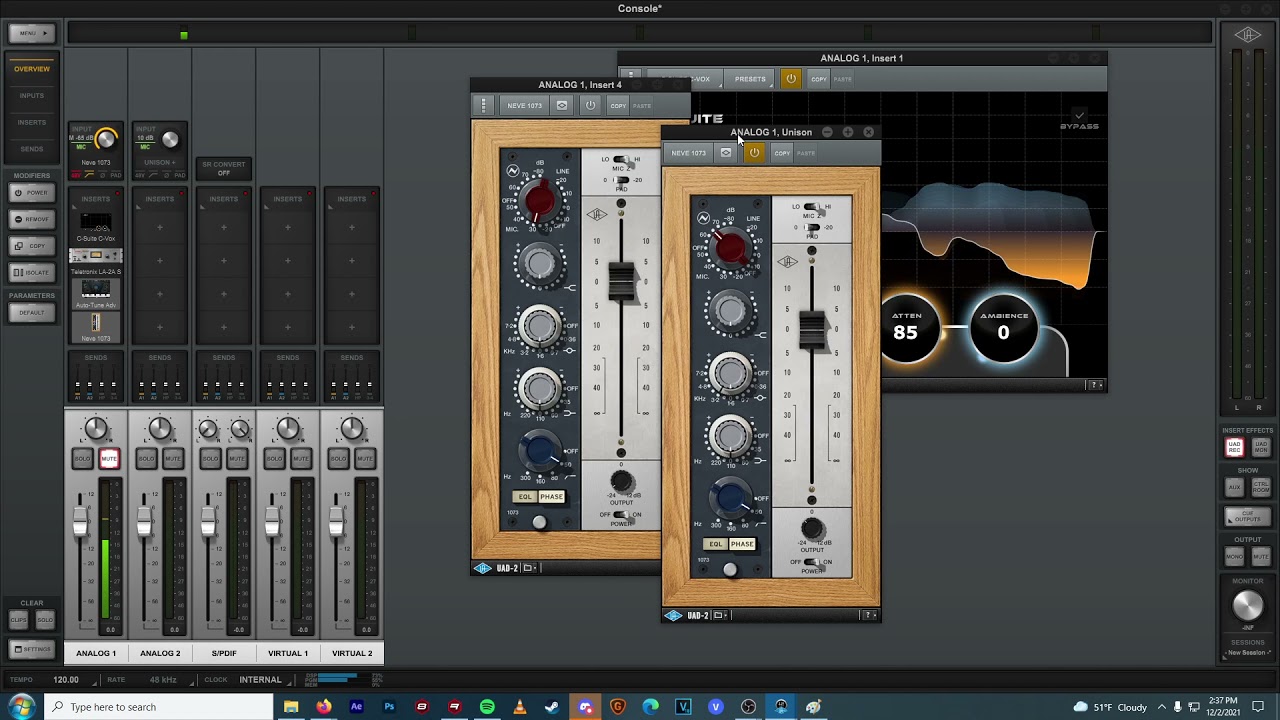This screenshot has width=1280, height=720.
Task: Toggle 48V on Analog 2 input
Action: 140,175
